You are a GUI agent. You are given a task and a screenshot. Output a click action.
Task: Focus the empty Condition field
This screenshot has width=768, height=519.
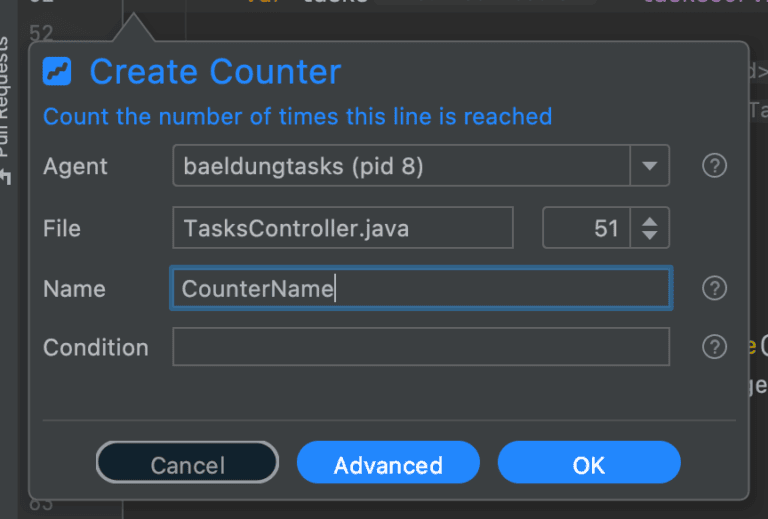tap(420, 347)
